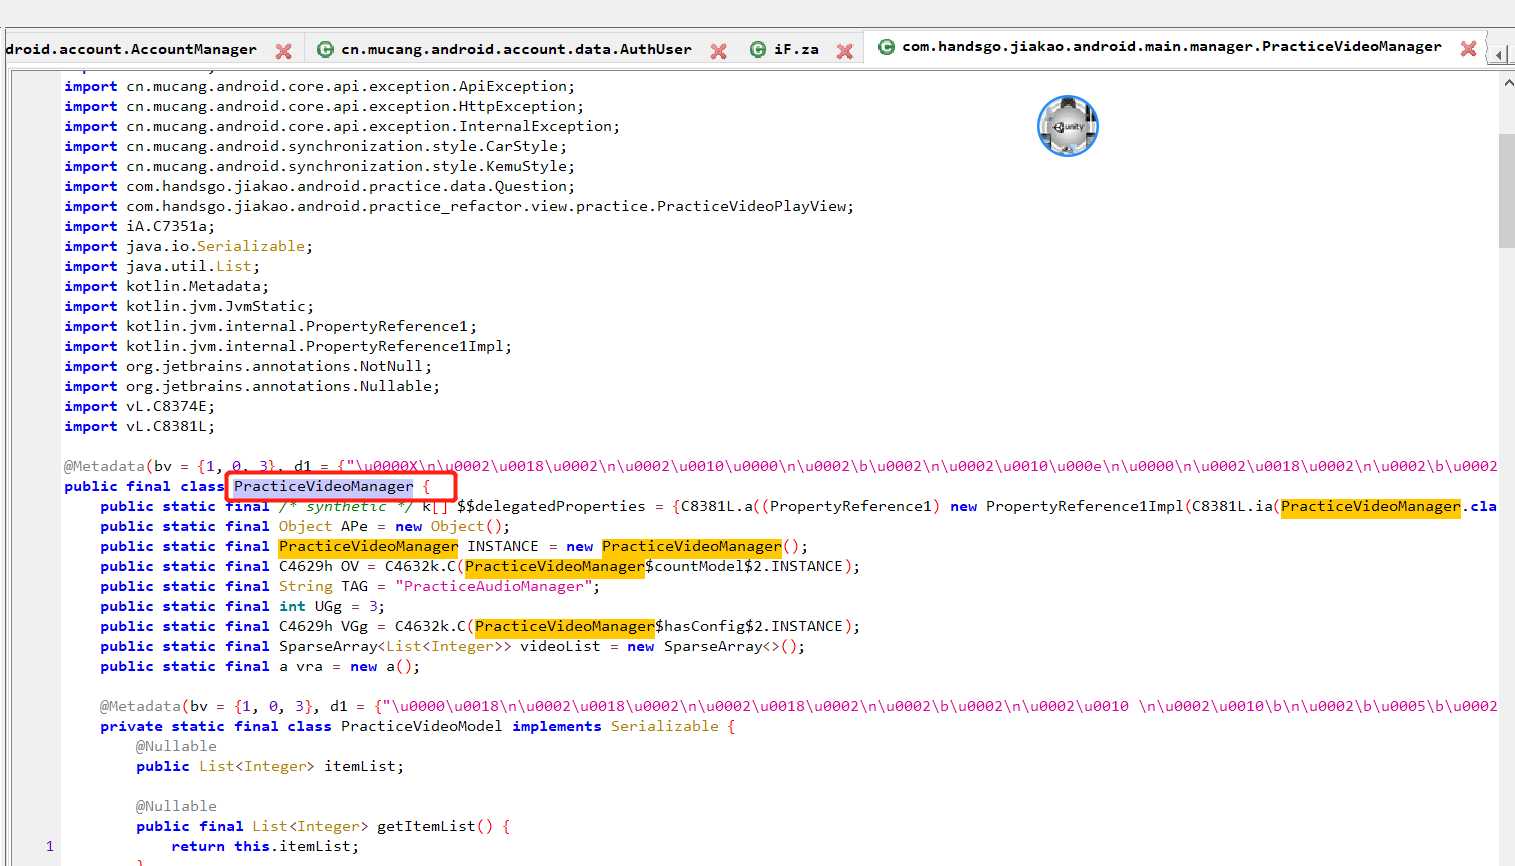
Task: Click the import jetbrains NotNull line
Action: [x=248, y=366]
